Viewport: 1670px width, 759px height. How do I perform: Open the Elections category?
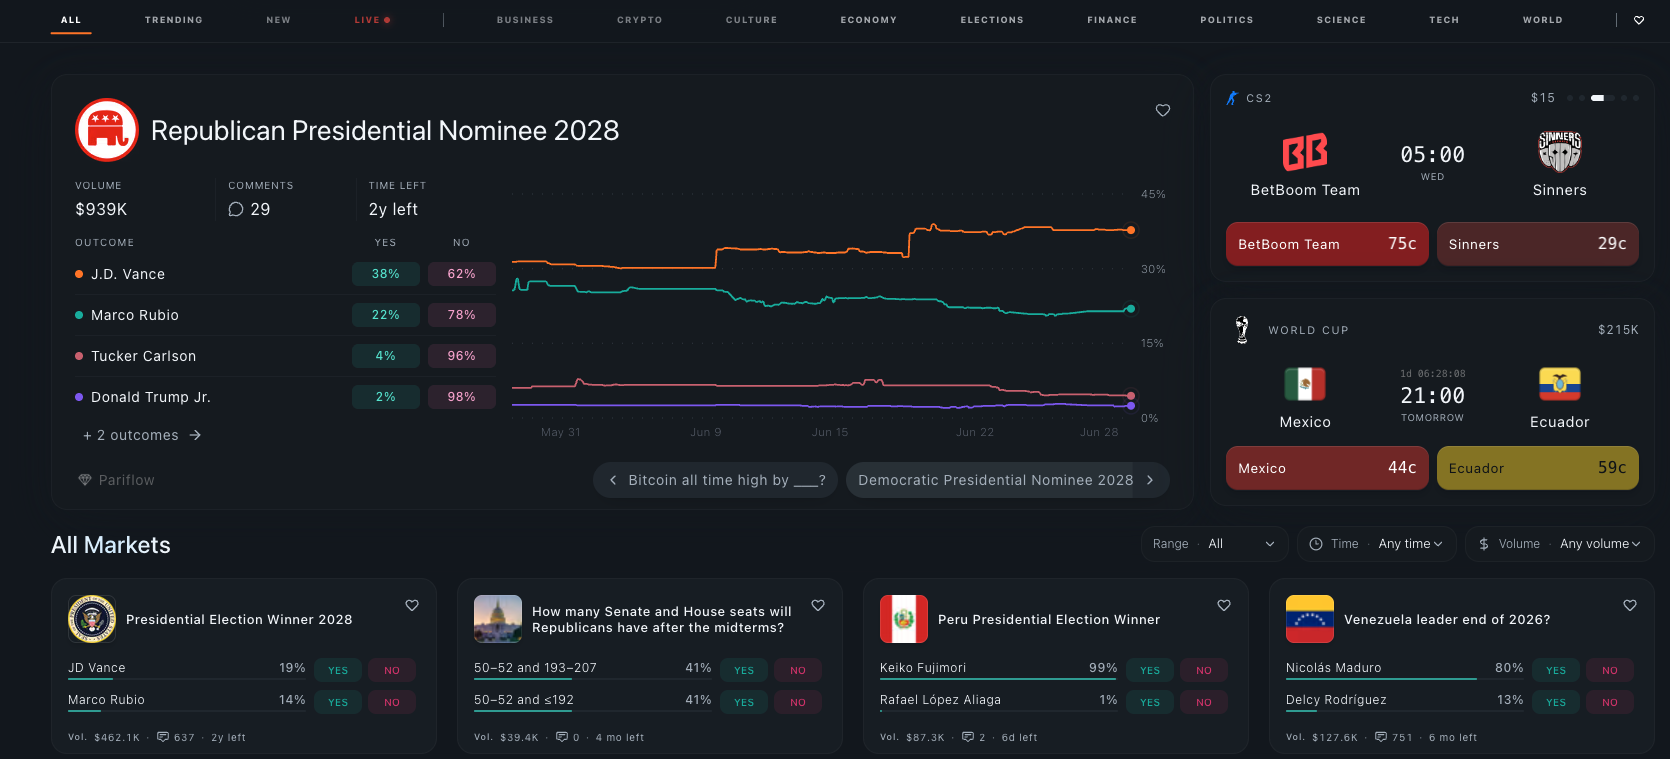pyautogui.click(x=992, y=20)
